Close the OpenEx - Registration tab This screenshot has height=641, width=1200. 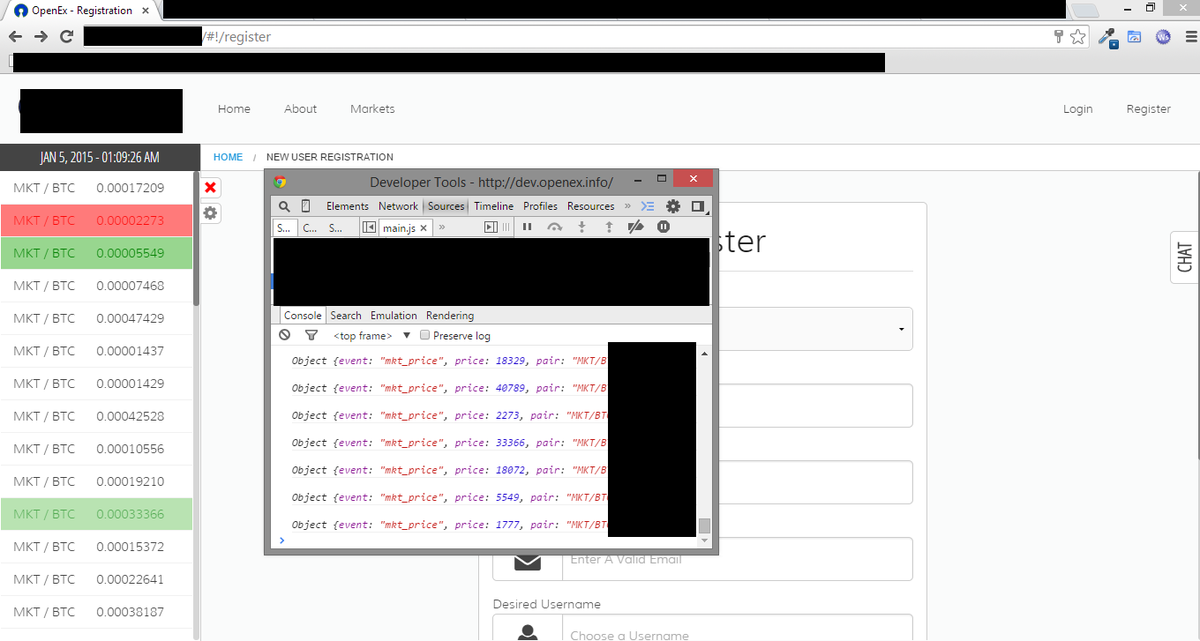(145, 10)
